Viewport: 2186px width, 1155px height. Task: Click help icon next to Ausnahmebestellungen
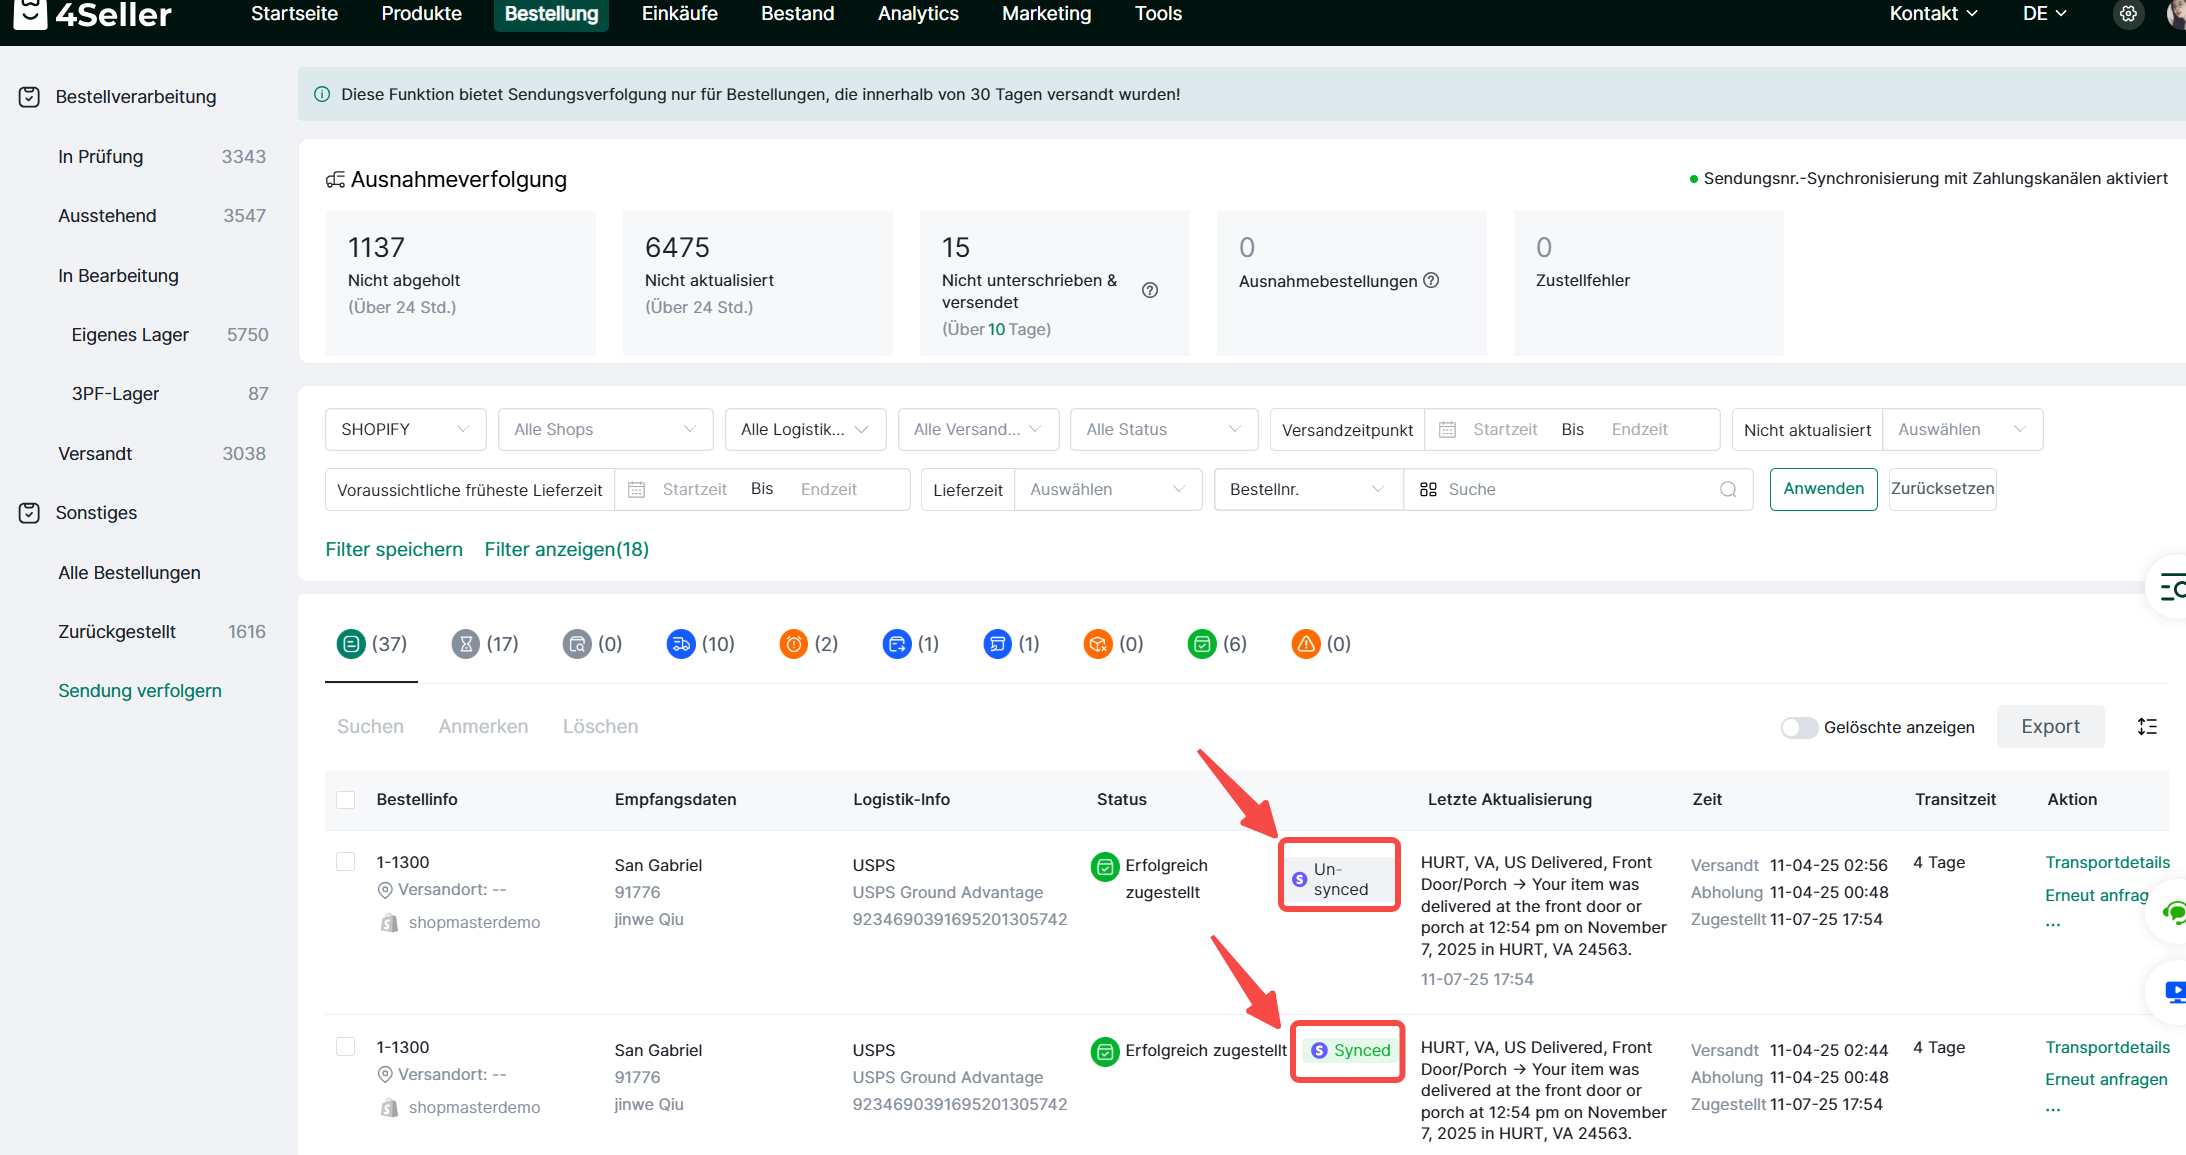click(x=1431, y=281)
